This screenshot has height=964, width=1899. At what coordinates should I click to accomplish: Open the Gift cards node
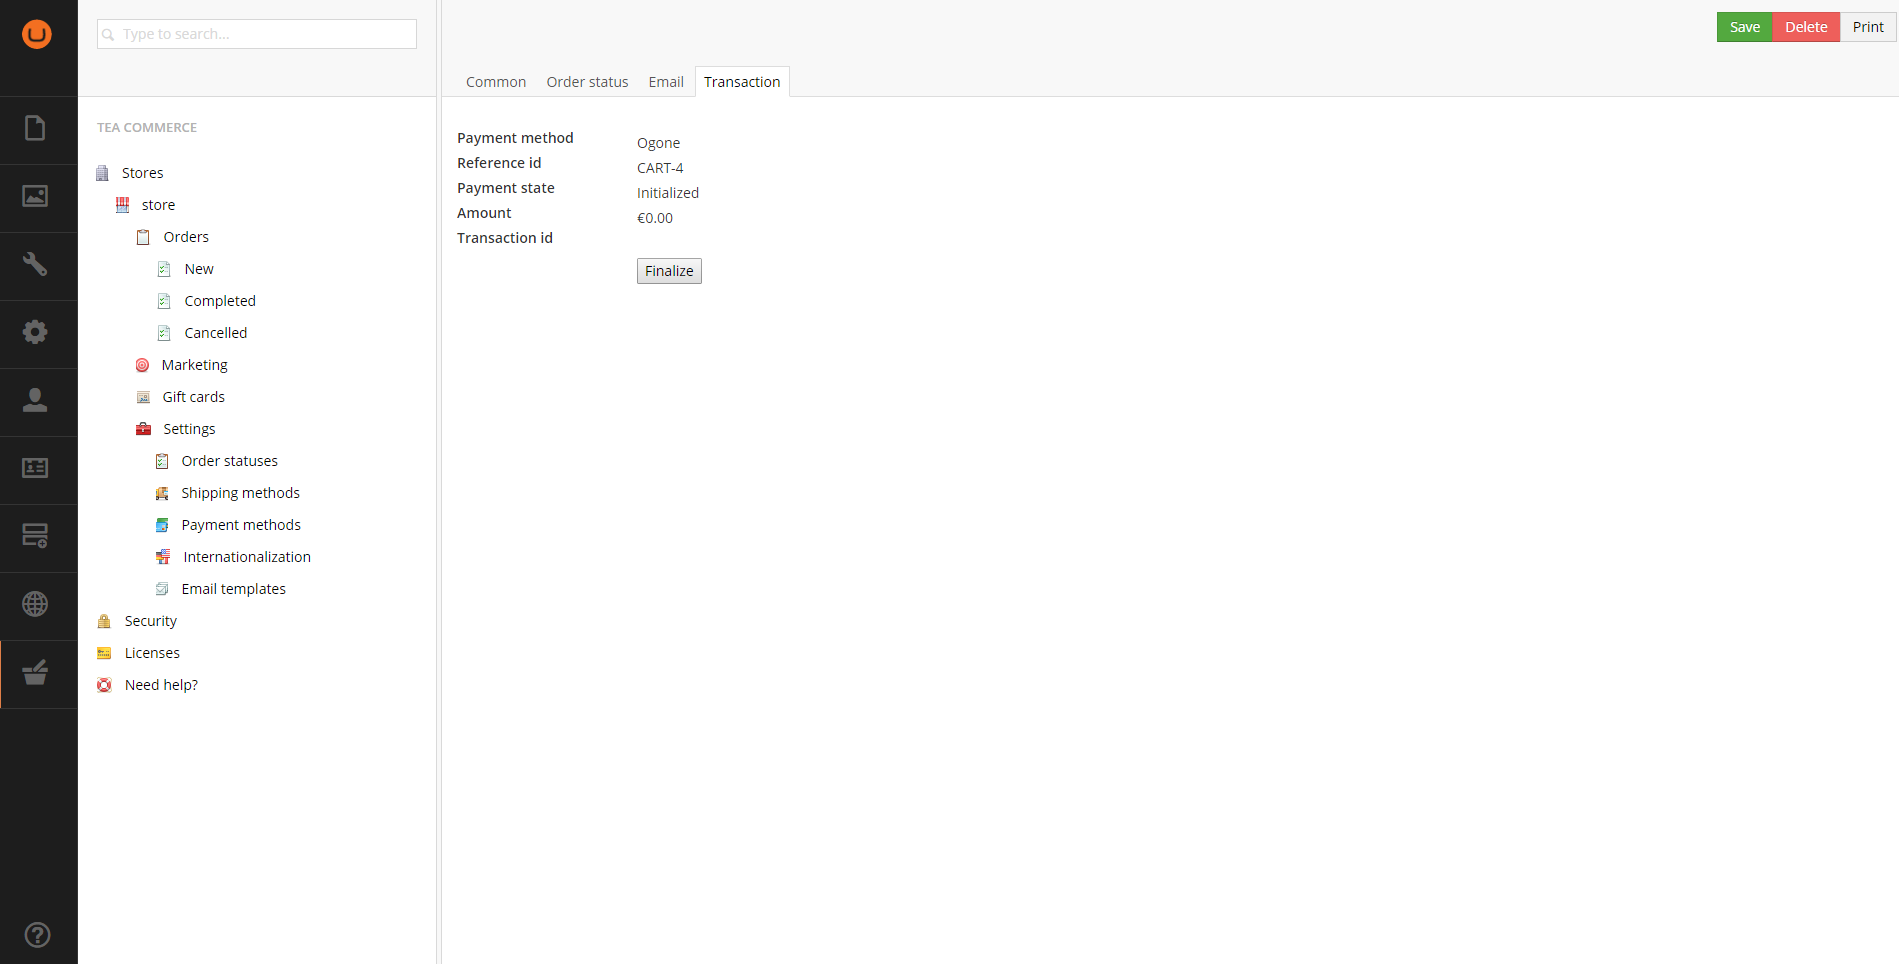coord(194,397)
